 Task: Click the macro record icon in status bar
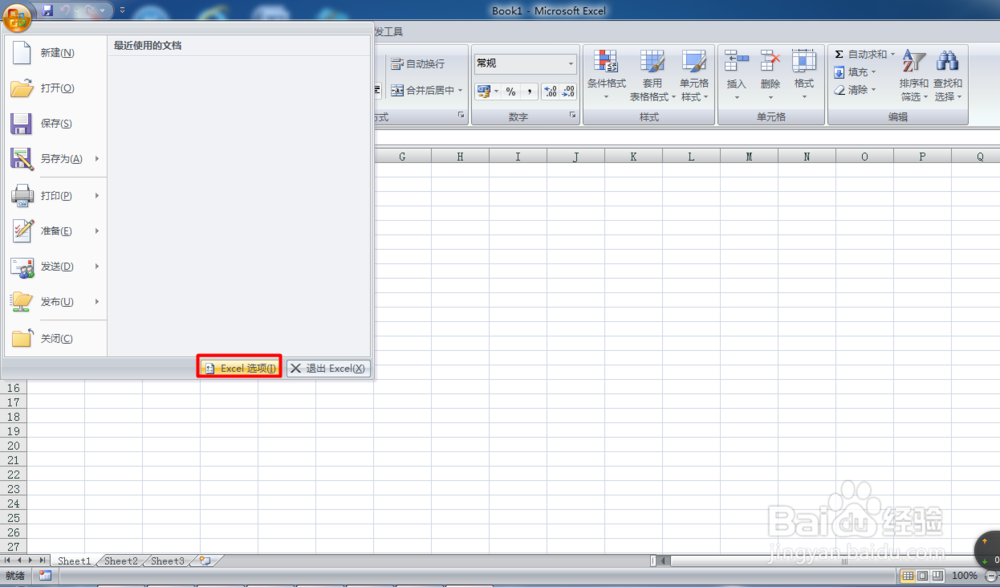pyautogui.click(x=45, y=576)
